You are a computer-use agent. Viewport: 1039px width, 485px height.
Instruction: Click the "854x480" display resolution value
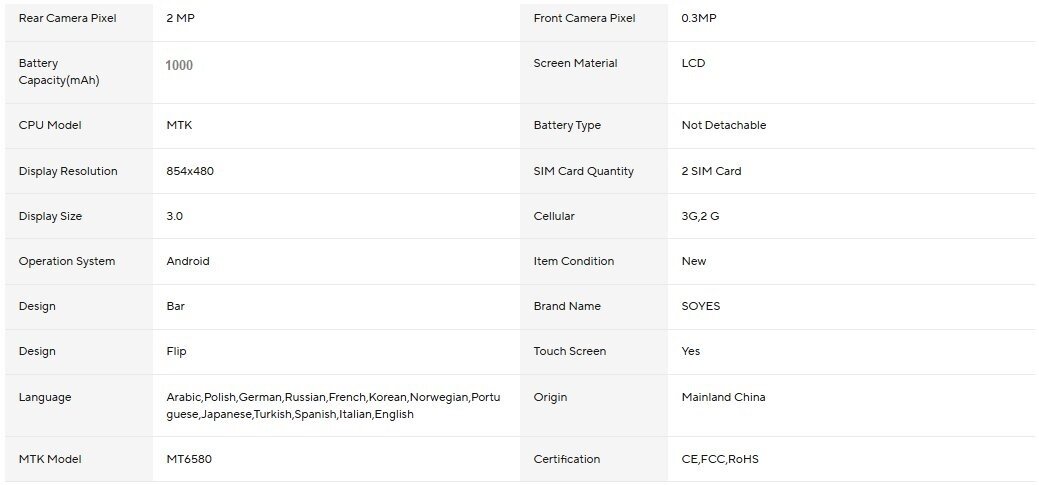click(x=190, y=171)
